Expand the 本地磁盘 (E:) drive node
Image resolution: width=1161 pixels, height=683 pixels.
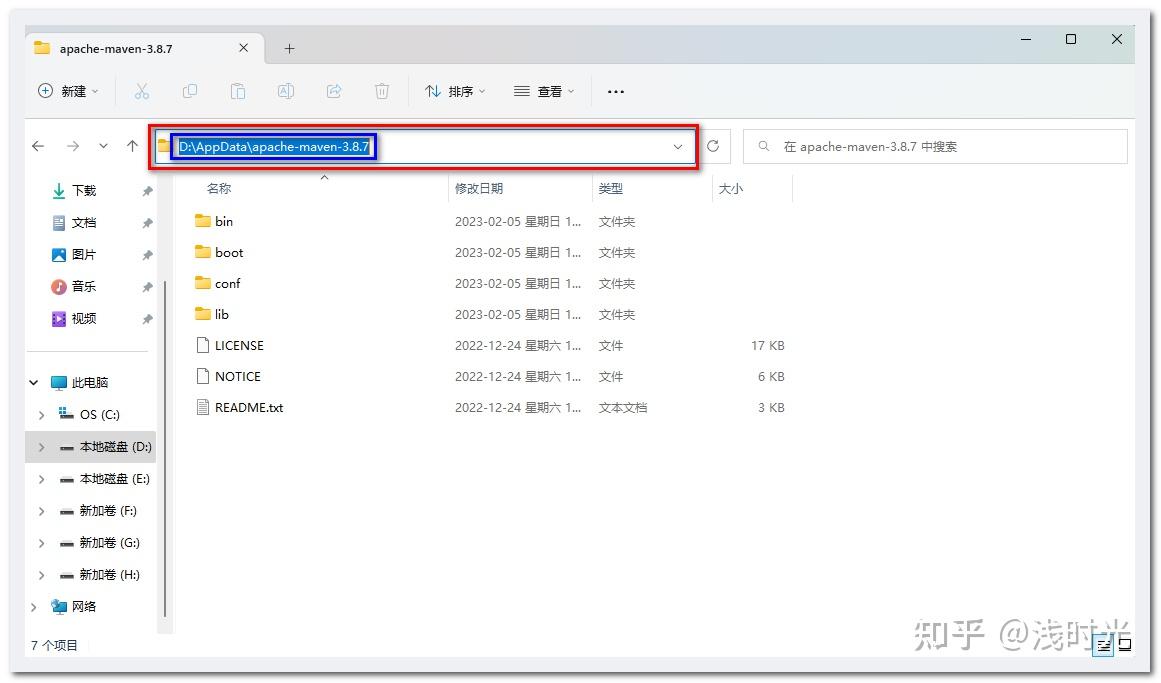point(41,479)
